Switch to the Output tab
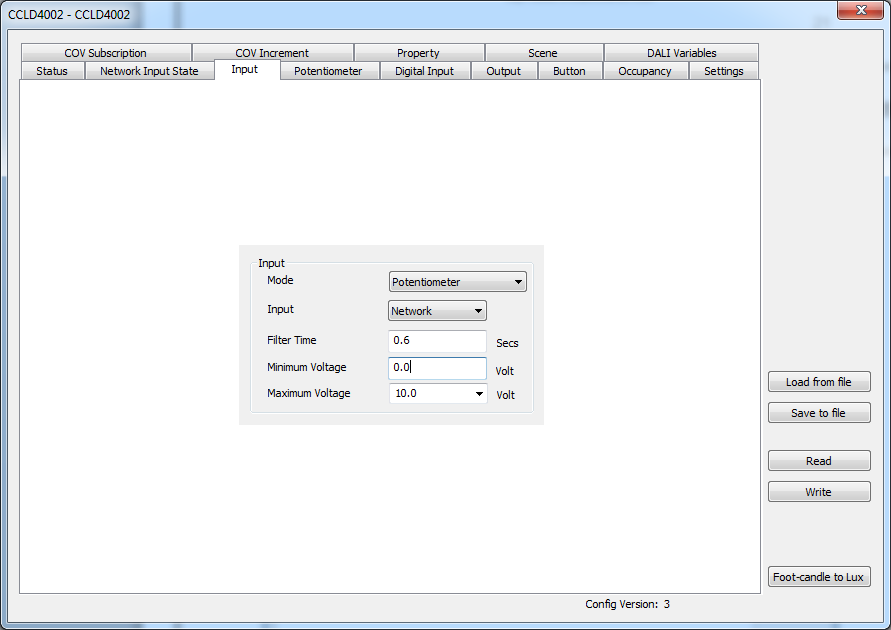 (503, 71)
